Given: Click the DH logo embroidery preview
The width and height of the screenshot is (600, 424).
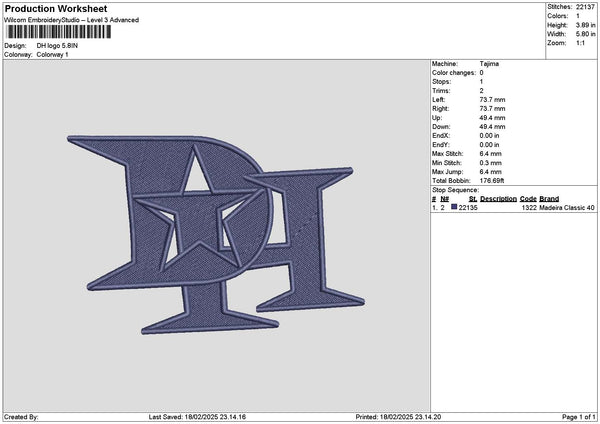Looking at the screenshot, I should coord(216,235).
